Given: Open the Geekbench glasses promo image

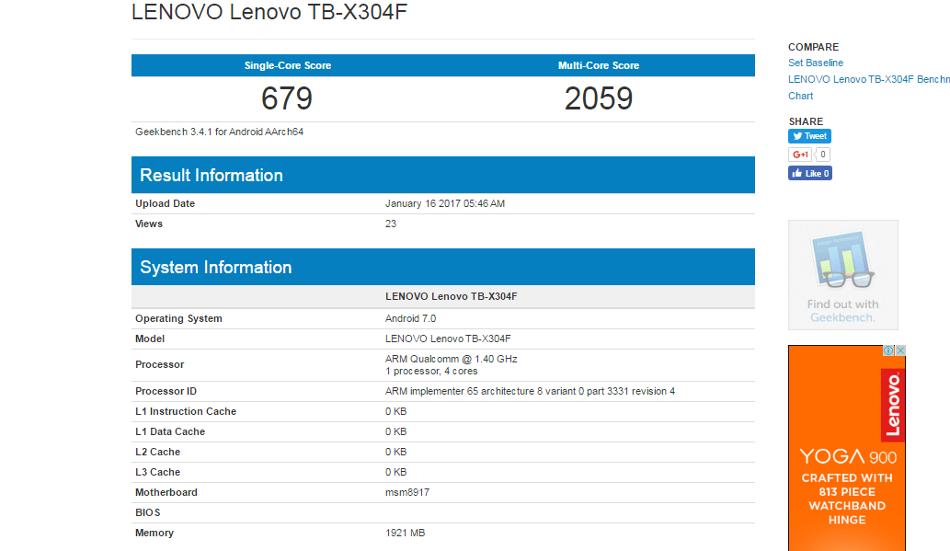Looking at the screenshot, I should (x=843, y=260).
